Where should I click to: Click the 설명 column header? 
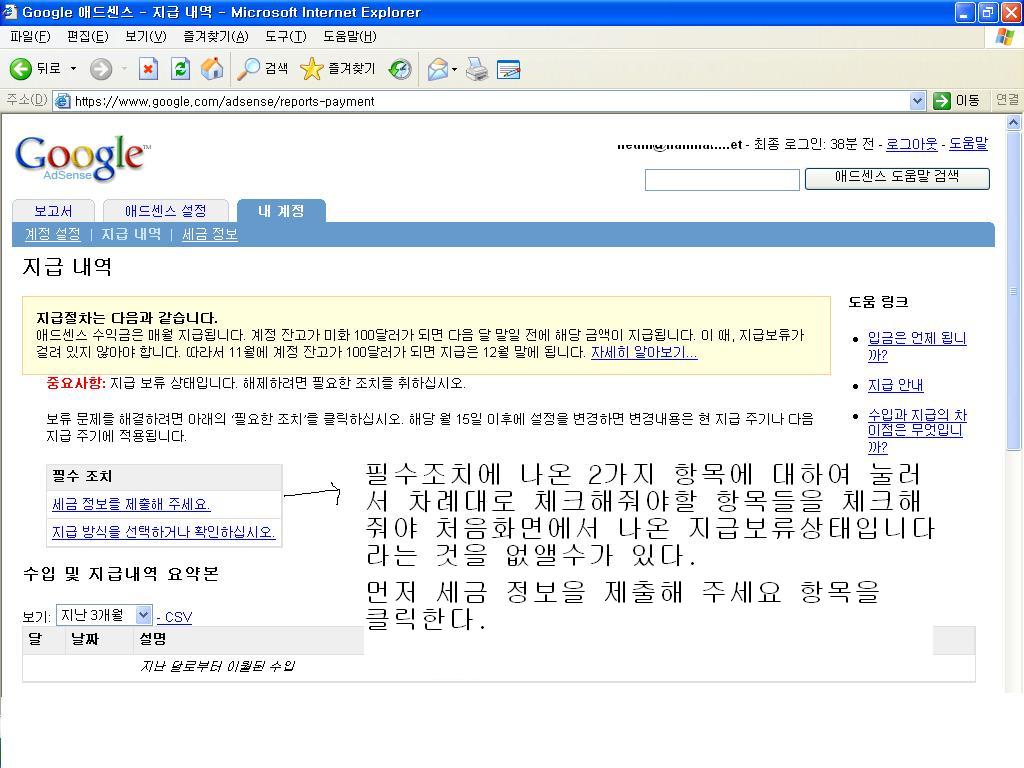[152, 639]
